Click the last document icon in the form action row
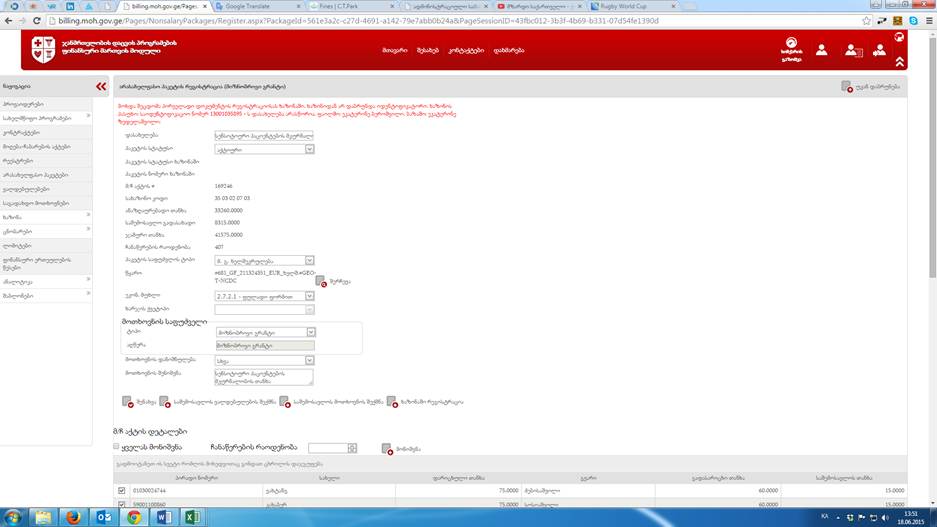 [392, 402]
